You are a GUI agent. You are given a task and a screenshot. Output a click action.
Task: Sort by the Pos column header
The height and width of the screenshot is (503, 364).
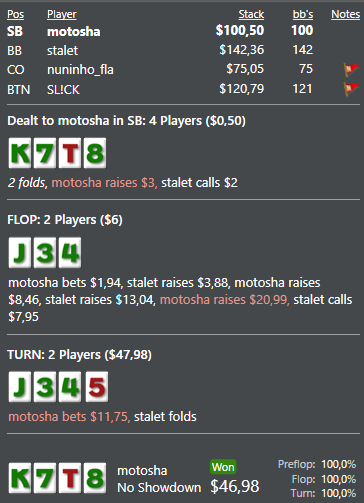pyautogui.click(x=15, y=14)
